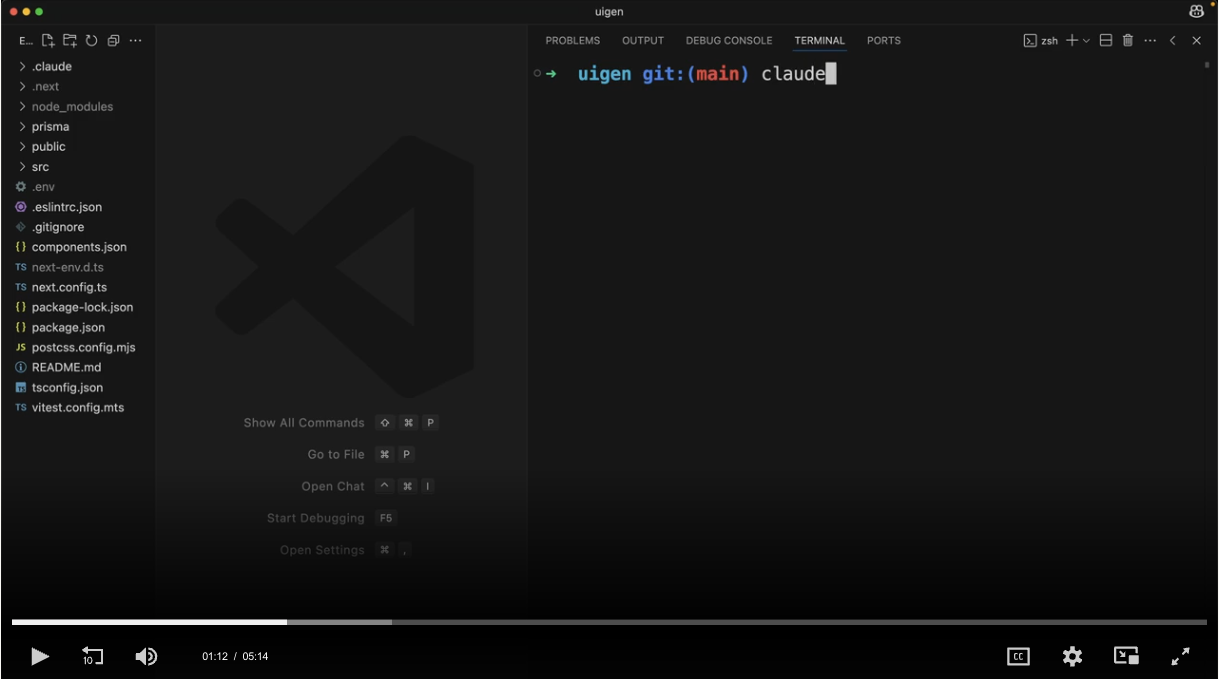Screen dimensions: 1219x679
Task: Click the New Folder icon in Explorer
Action: tap(70, 41)
